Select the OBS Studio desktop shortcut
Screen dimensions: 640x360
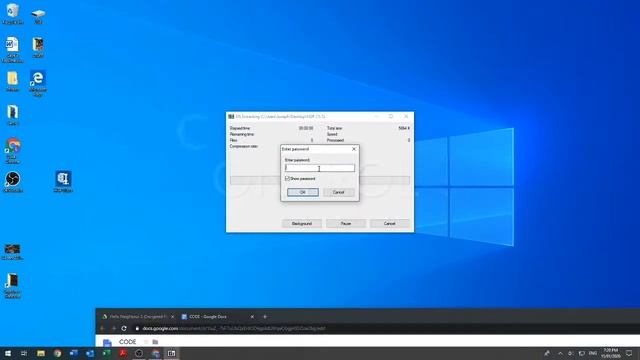click(x=13, y=182)
